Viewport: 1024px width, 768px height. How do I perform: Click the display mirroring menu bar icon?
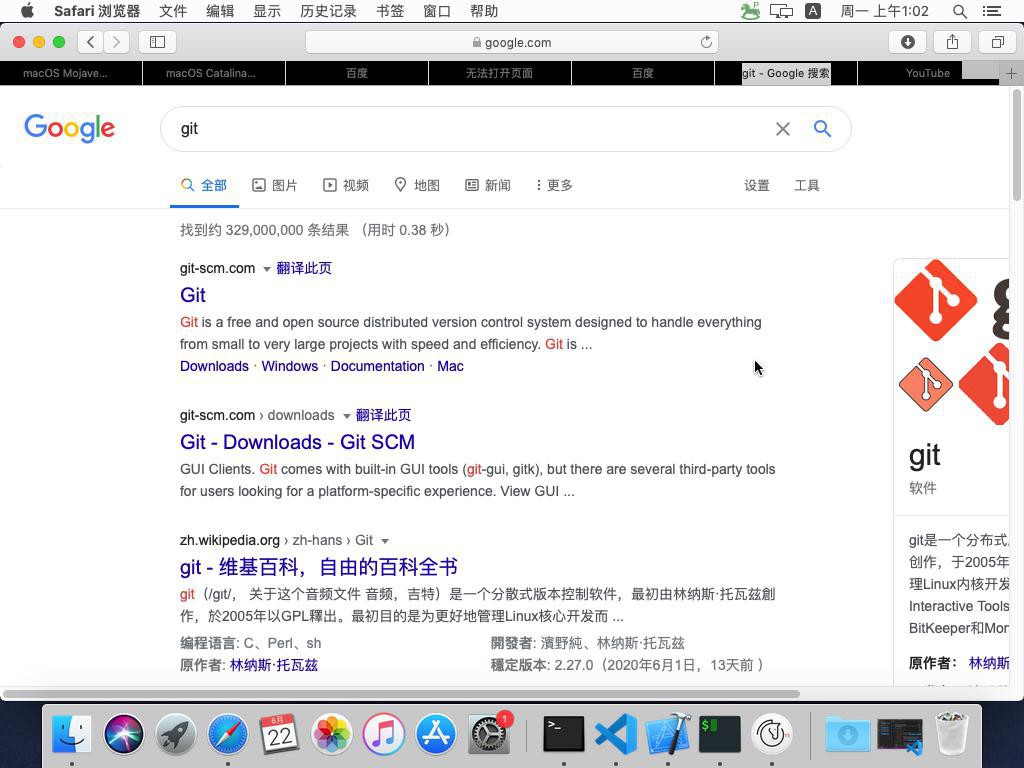click(x=781, y=11)
